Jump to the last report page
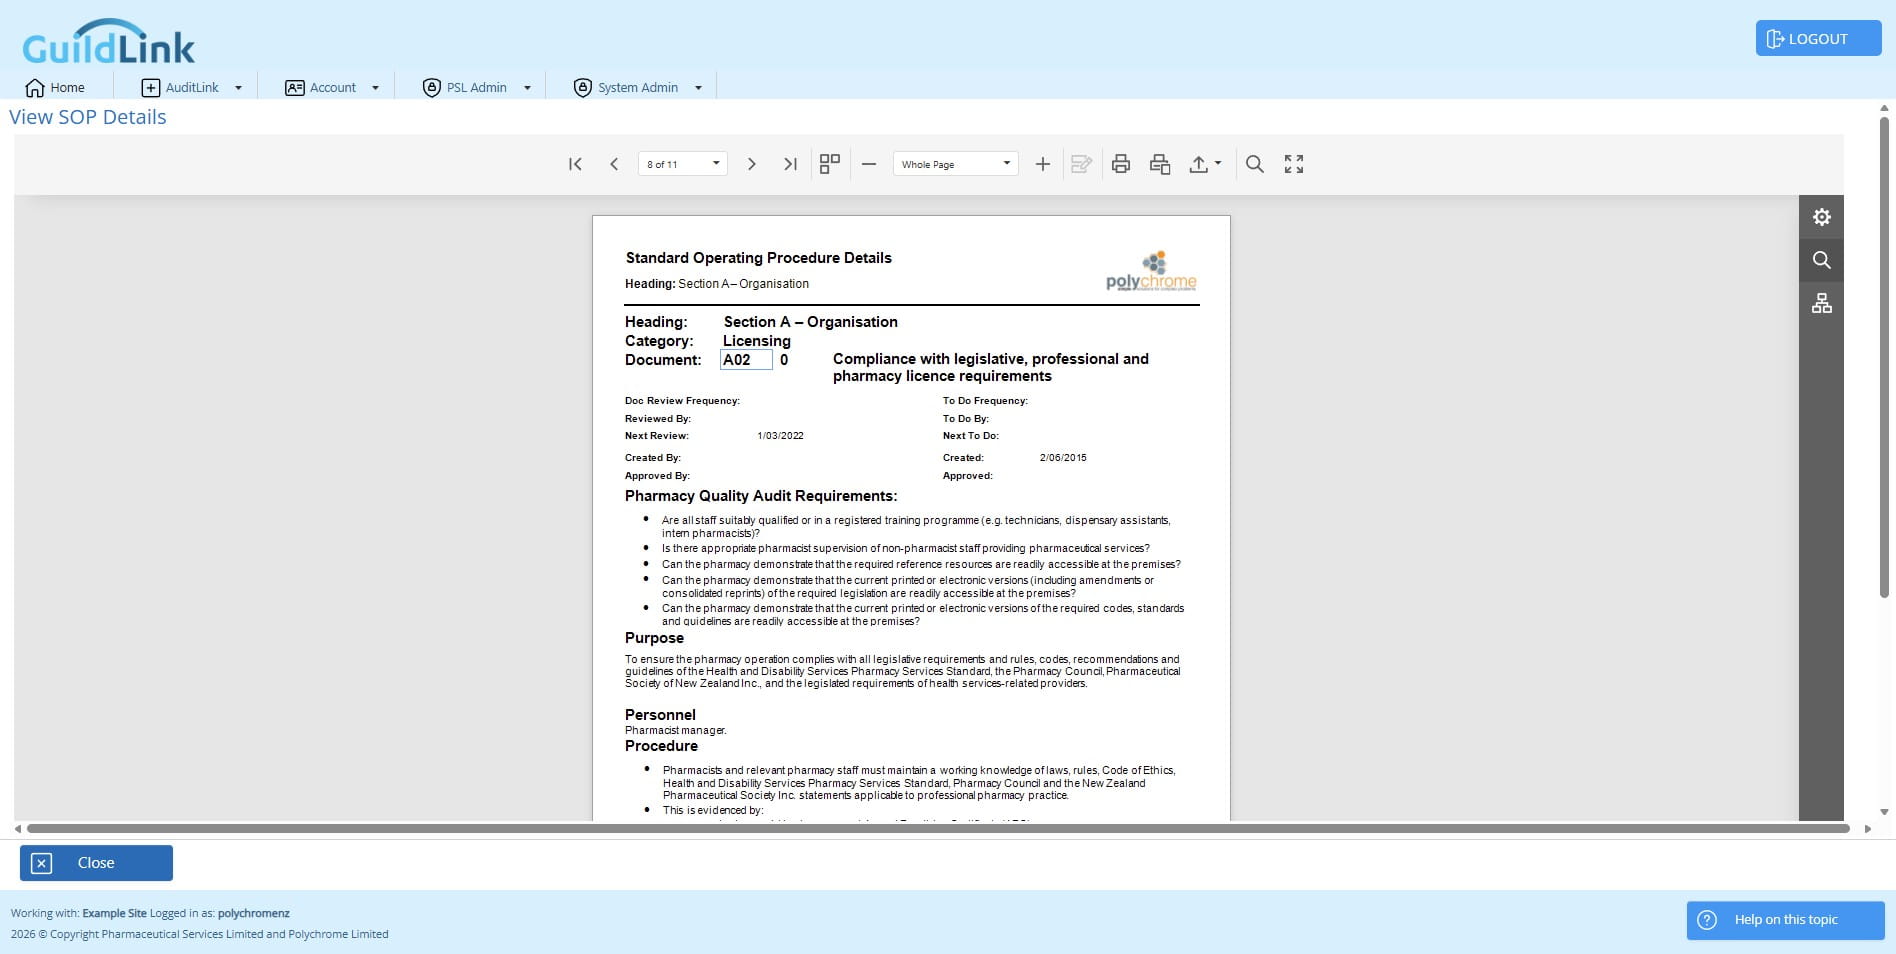Viewport: 1896px width, 954px height. click(x=790, y=164)
